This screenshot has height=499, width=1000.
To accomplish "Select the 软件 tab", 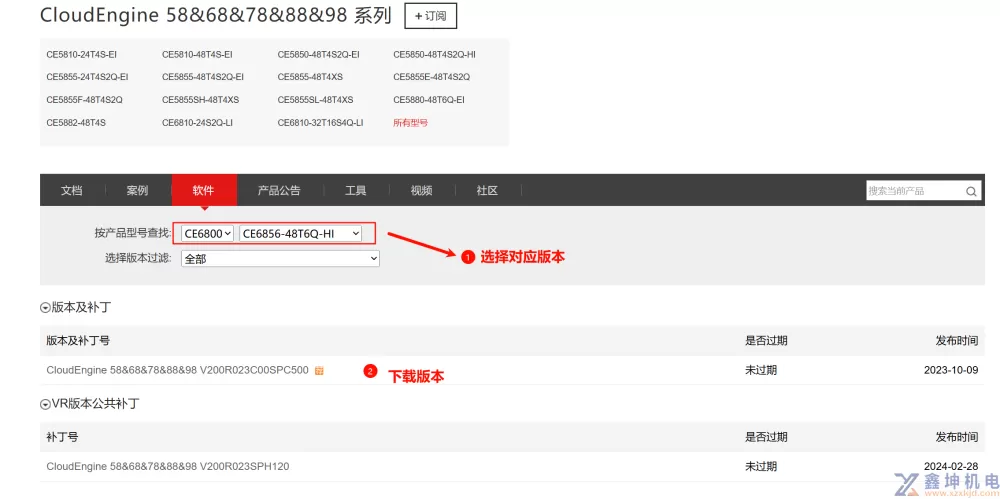I will pos(203,190).
